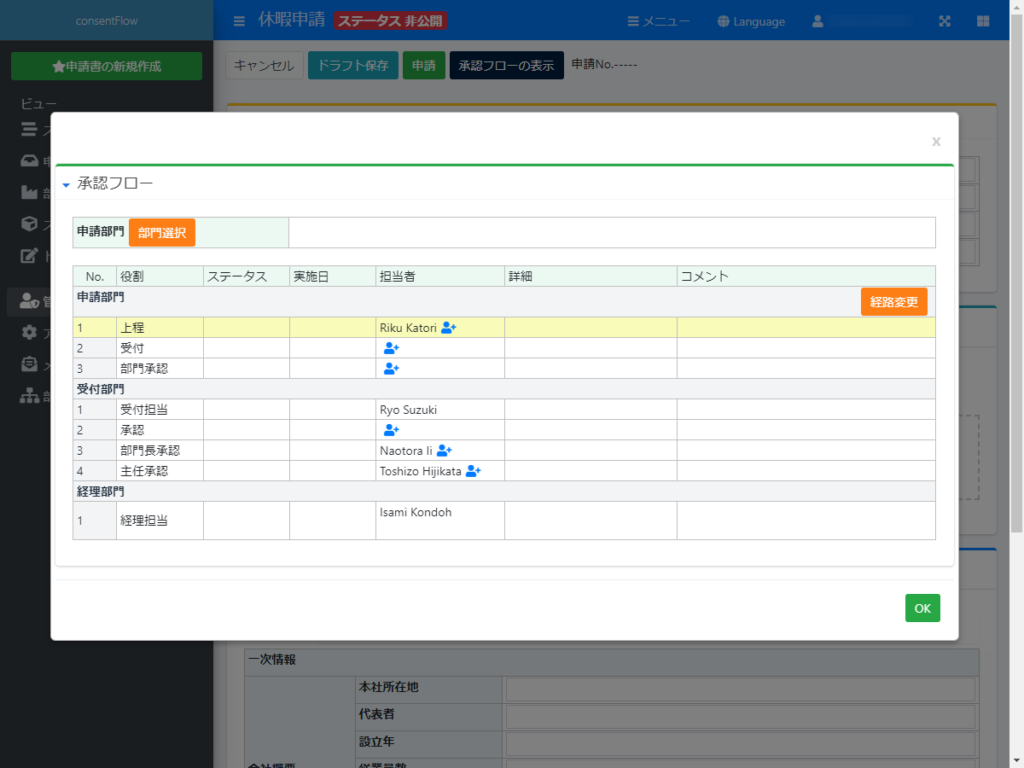Click the 主任承認 role cell
This screenshot has width=1024, height=768.
pos(159,471)
